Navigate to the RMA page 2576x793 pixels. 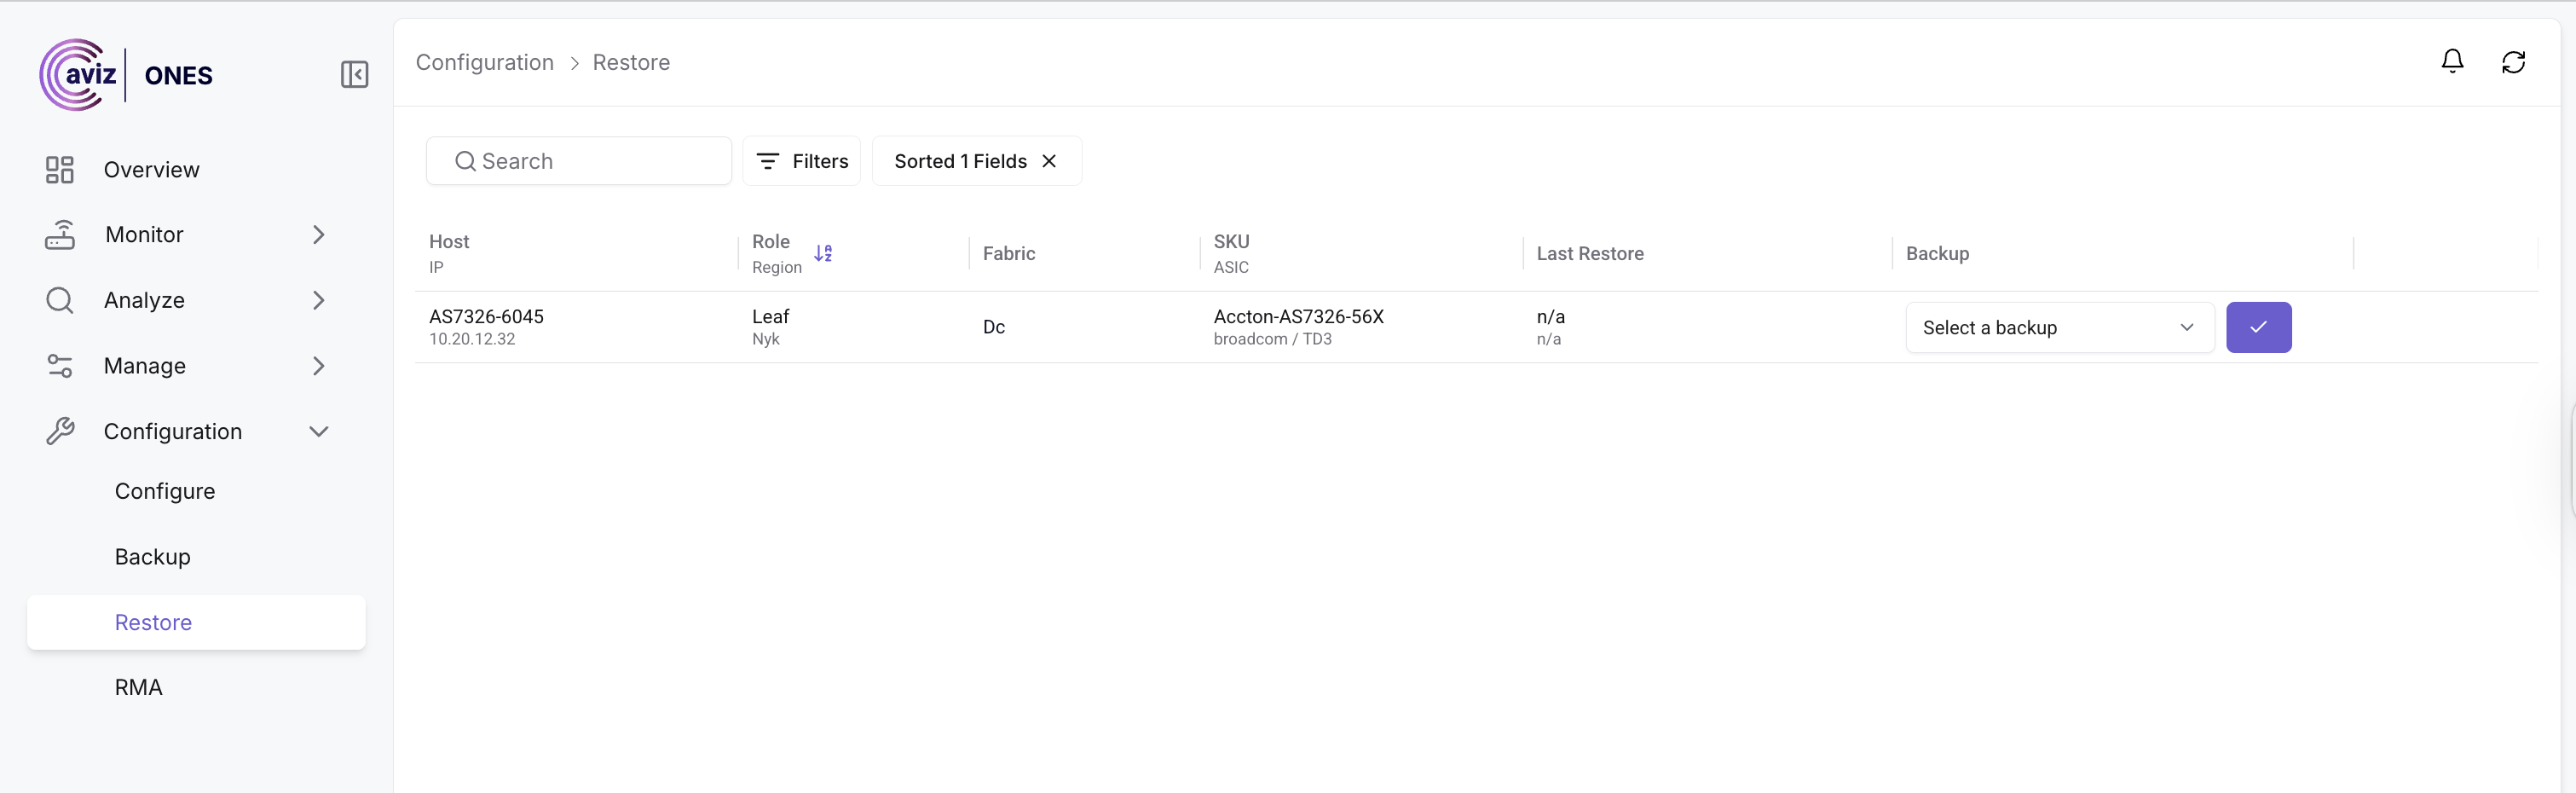point(139,687)
